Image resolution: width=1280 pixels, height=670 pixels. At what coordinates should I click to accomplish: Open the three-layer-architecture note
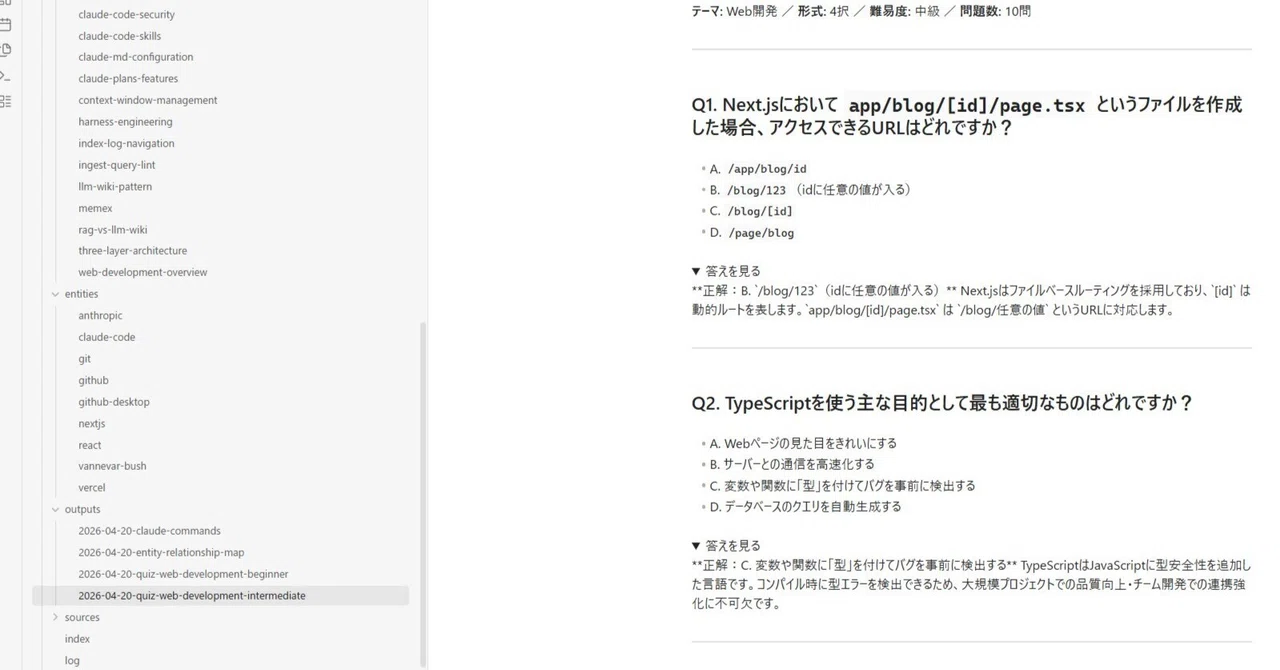(133, 251)
